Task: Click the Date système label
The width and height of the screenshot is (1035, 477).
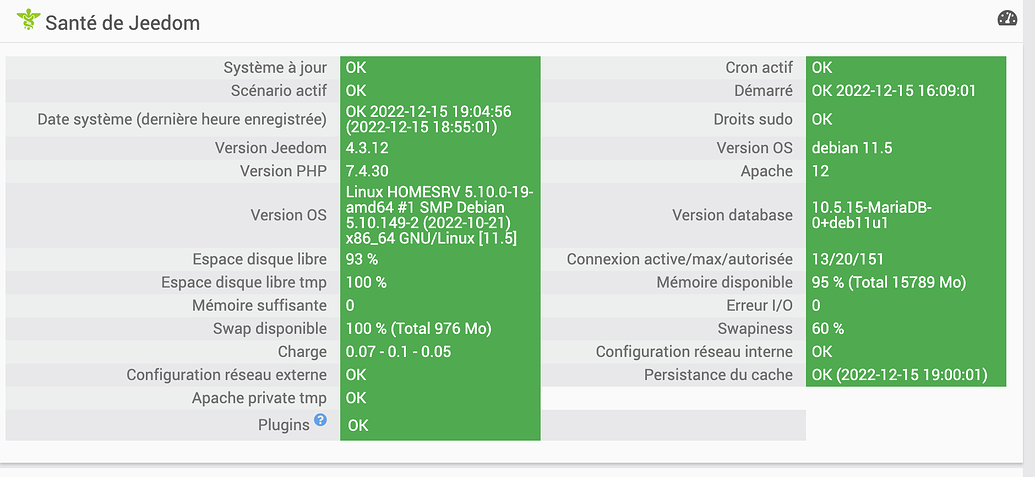Action: [182, 119]
